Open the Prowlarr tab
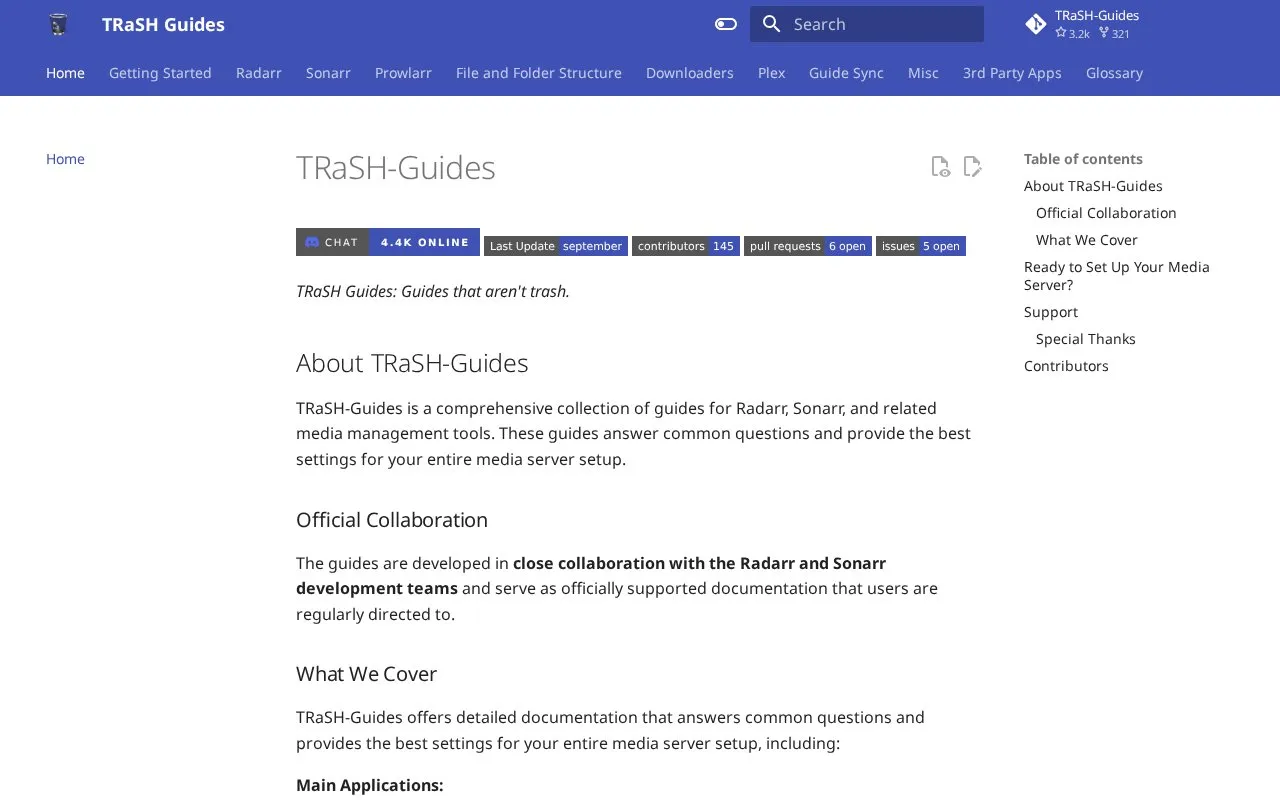Viewport: 1280px width, 800px height. click(x=403, y=73)
